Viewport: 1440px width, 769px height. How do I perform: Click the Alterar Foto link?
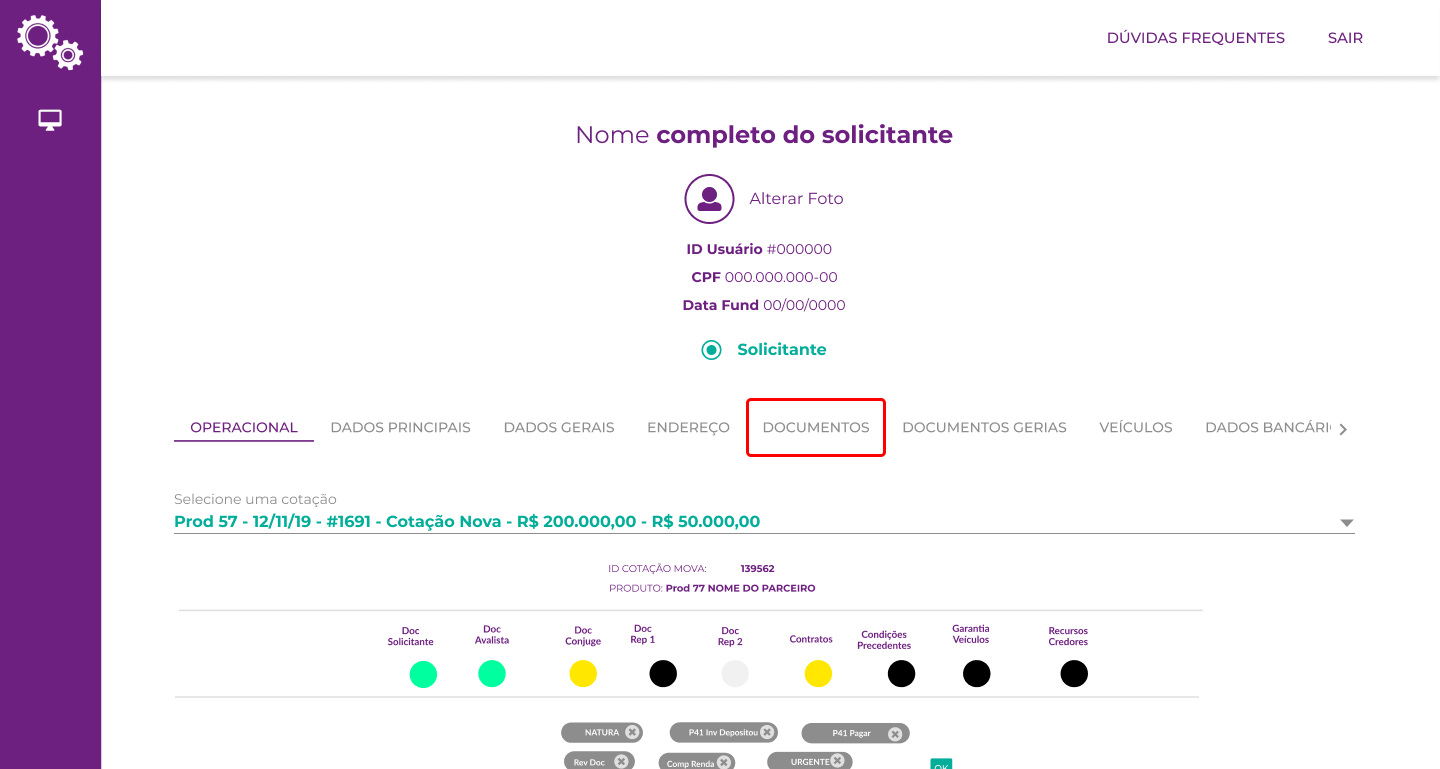pyautogui.click(x=796, y=199)
